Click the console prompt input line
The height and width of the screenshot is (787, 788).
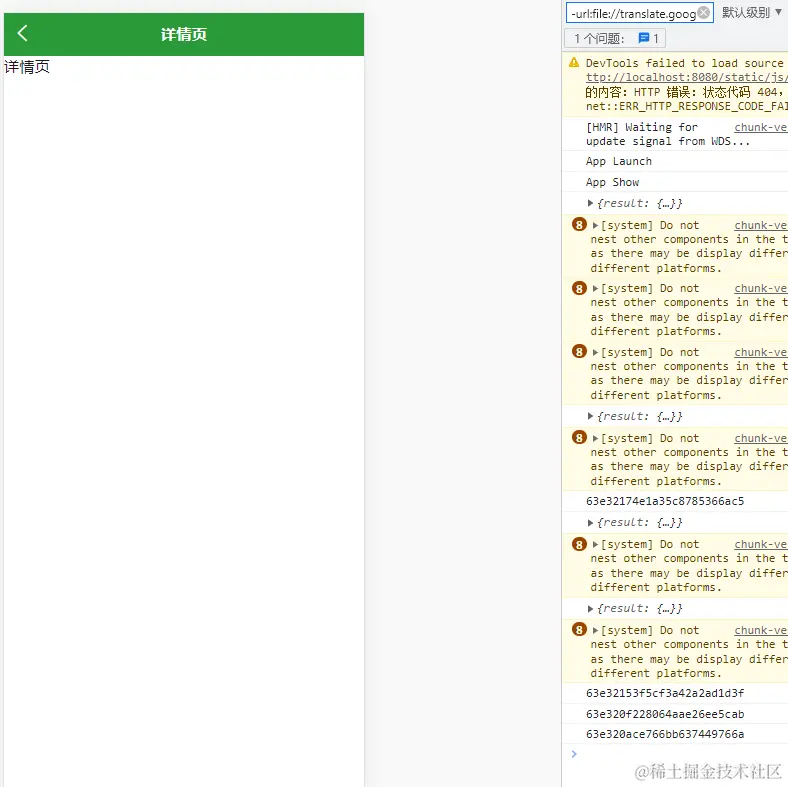[675, 754]
